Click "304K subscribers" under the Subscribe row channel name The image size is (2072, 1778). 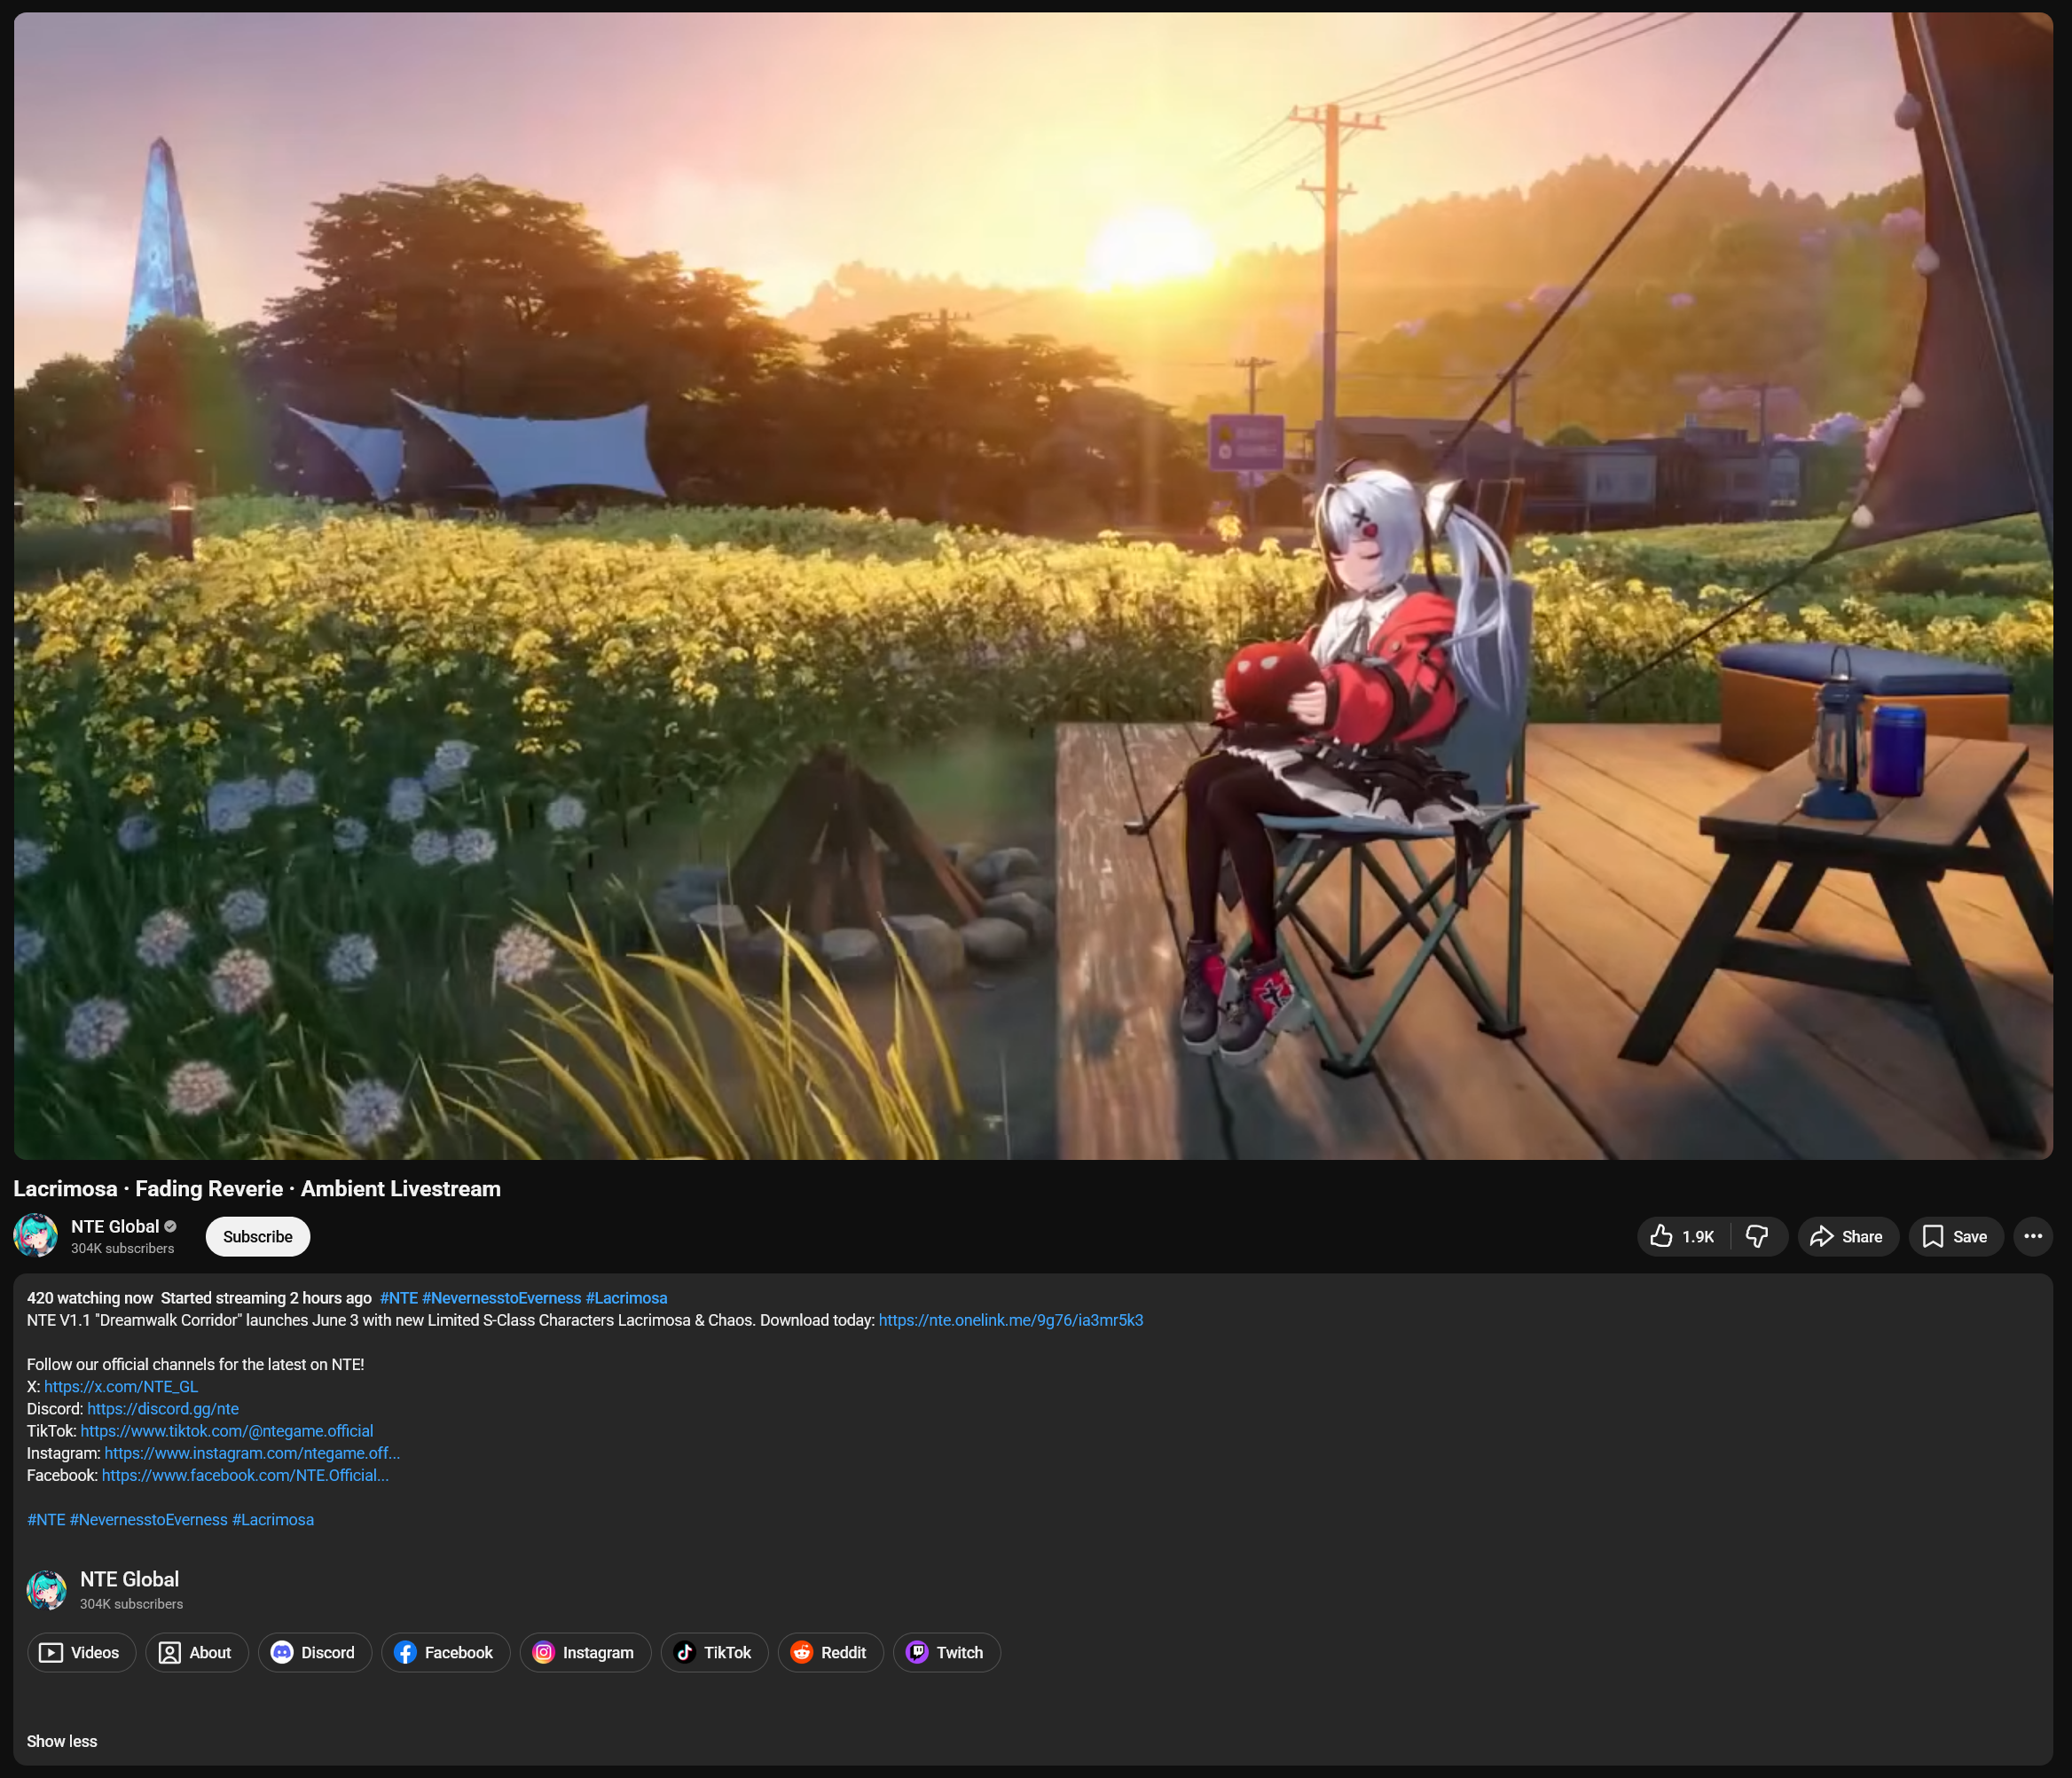click(x=123, y=1249)
